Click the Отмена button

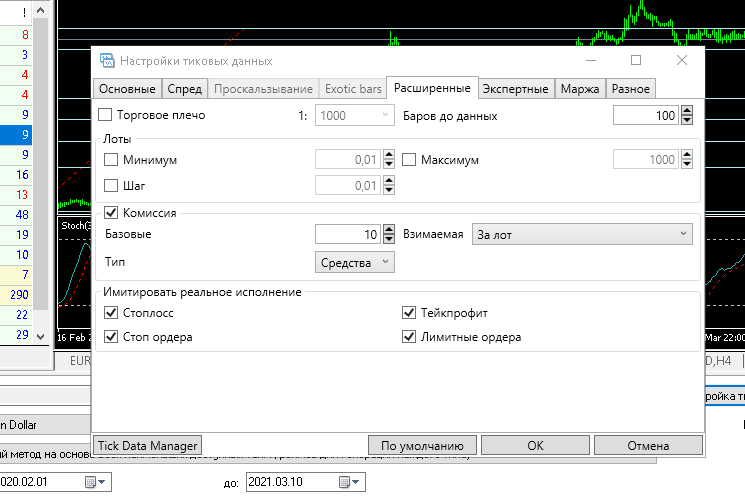[x=648, y=445]
